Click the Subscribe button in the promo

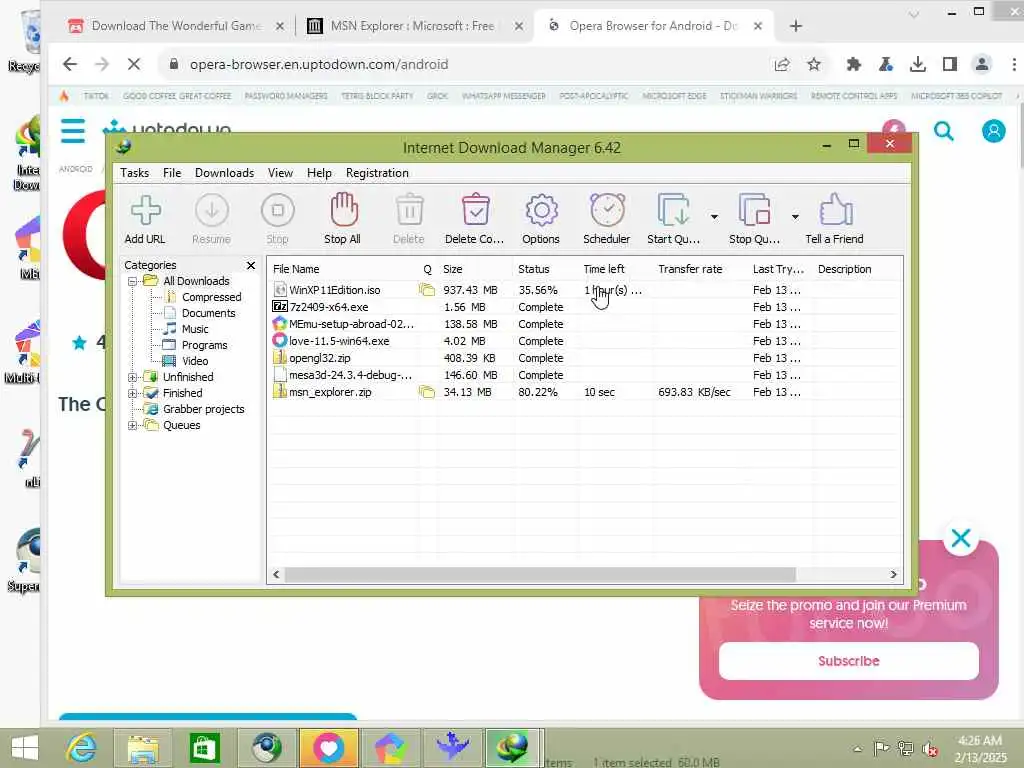tap(848, 661)
